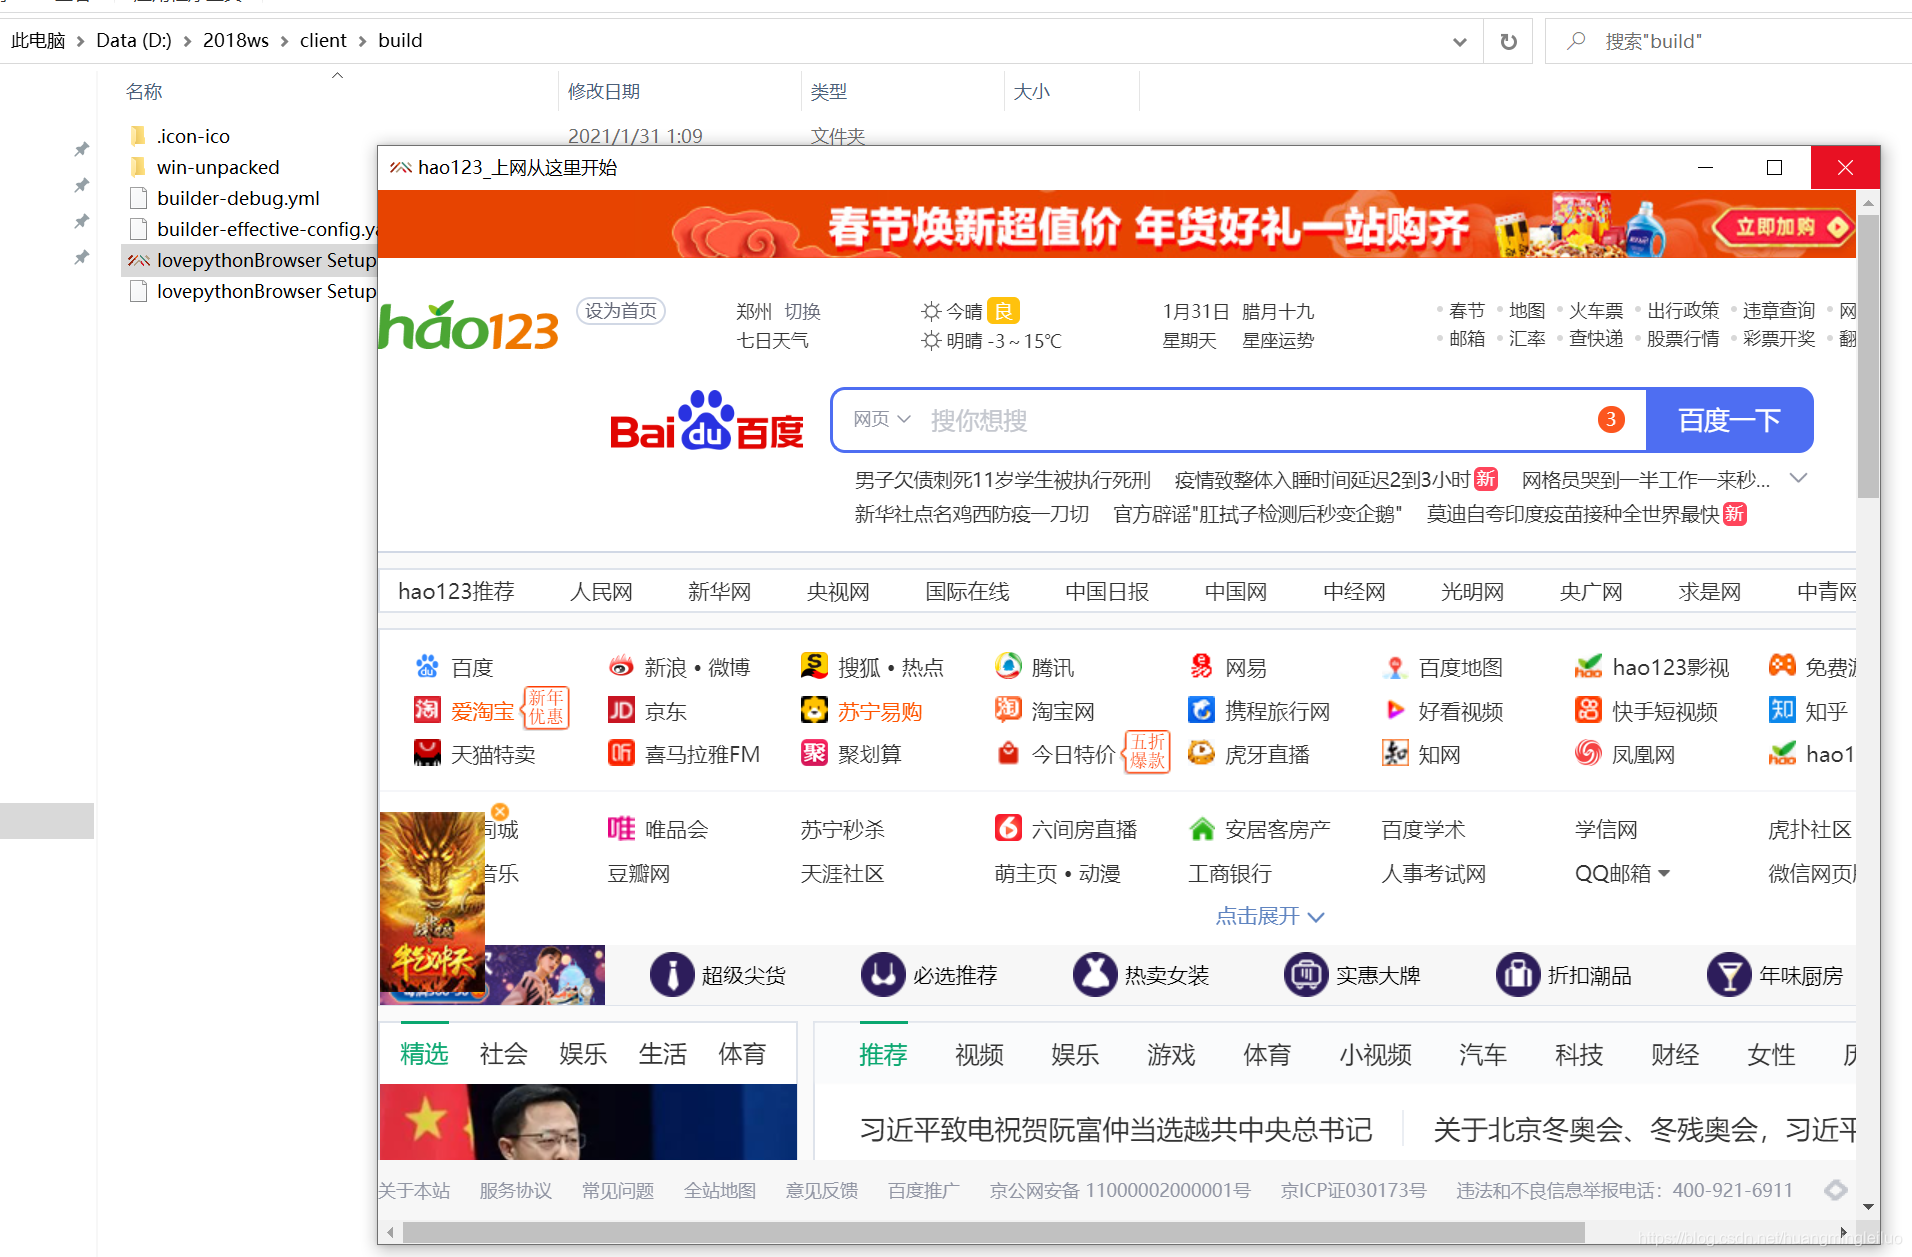Click the 京东 JD icon
Image resolution: width=1912 pixels, height=1257 pixels.
tap(621, 710)
